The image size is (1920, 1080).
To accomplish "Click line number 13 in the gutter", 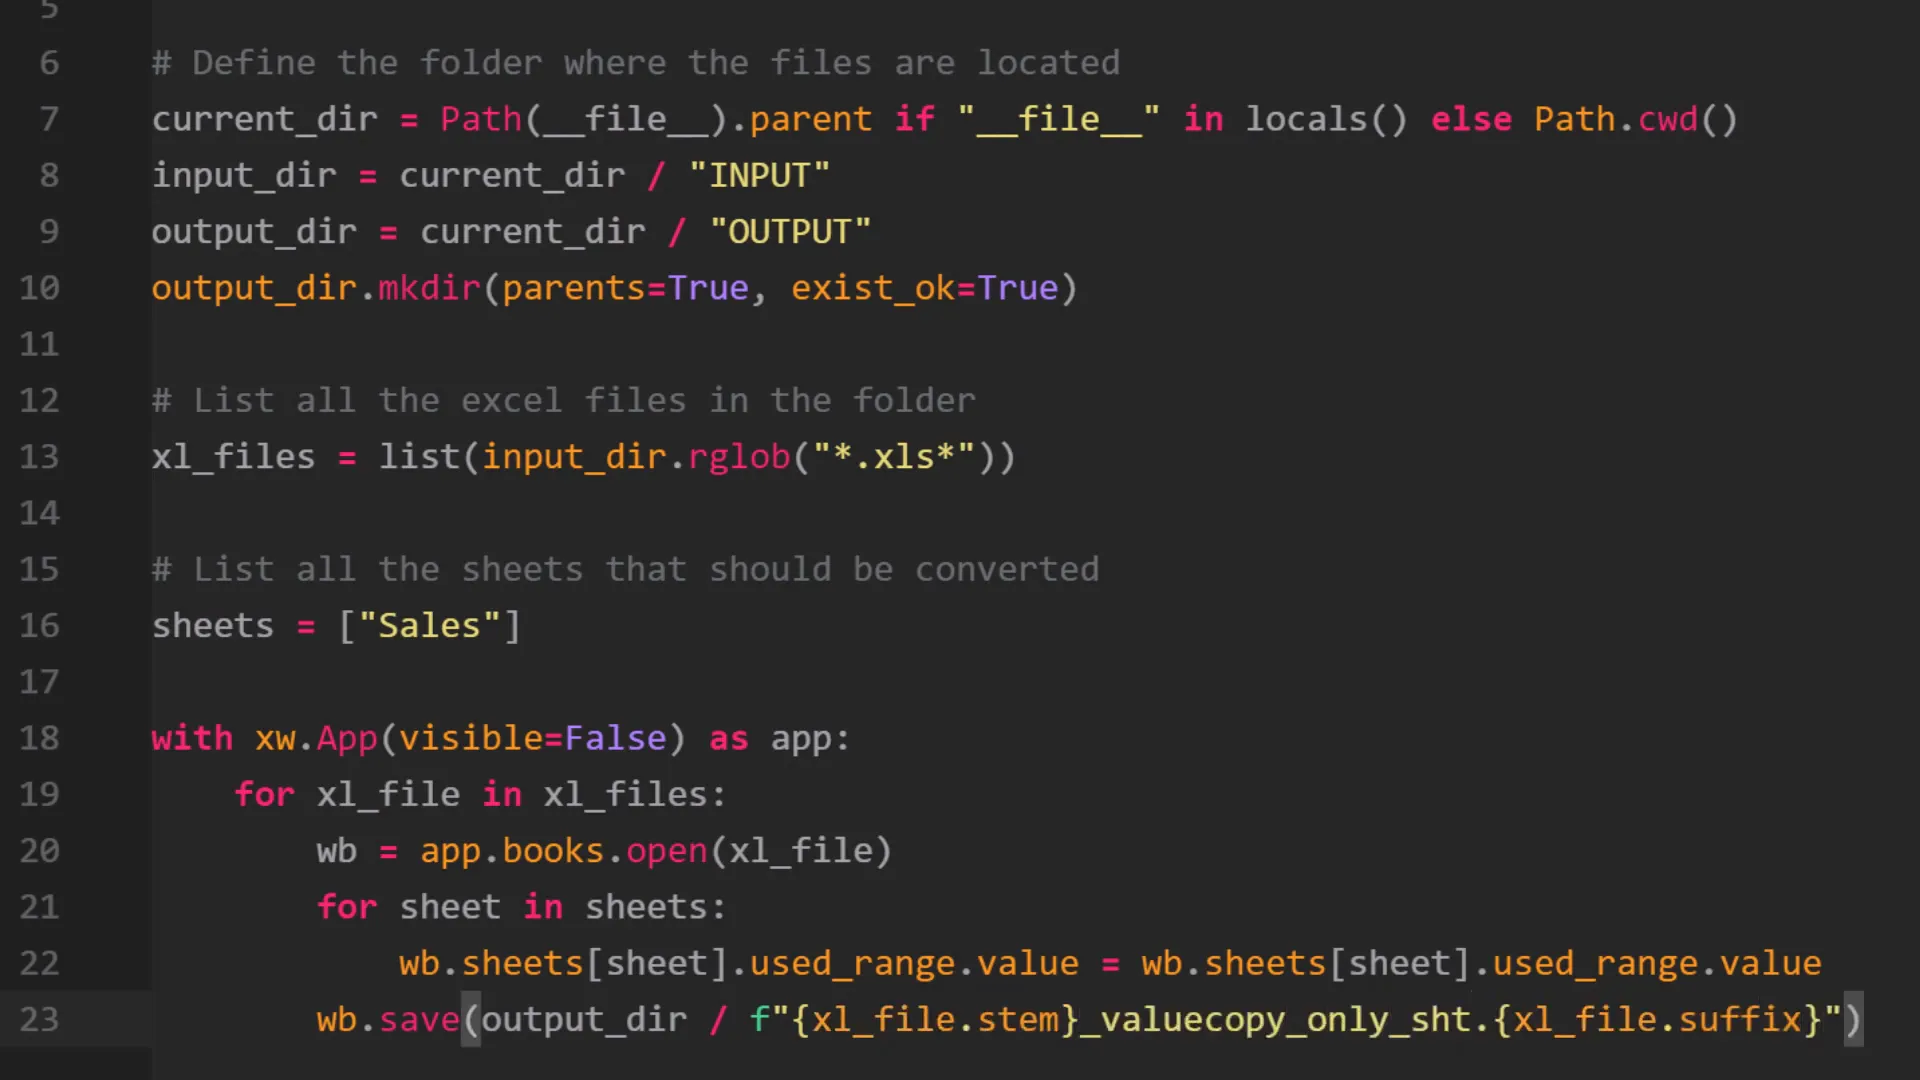I will pos(40,457).
